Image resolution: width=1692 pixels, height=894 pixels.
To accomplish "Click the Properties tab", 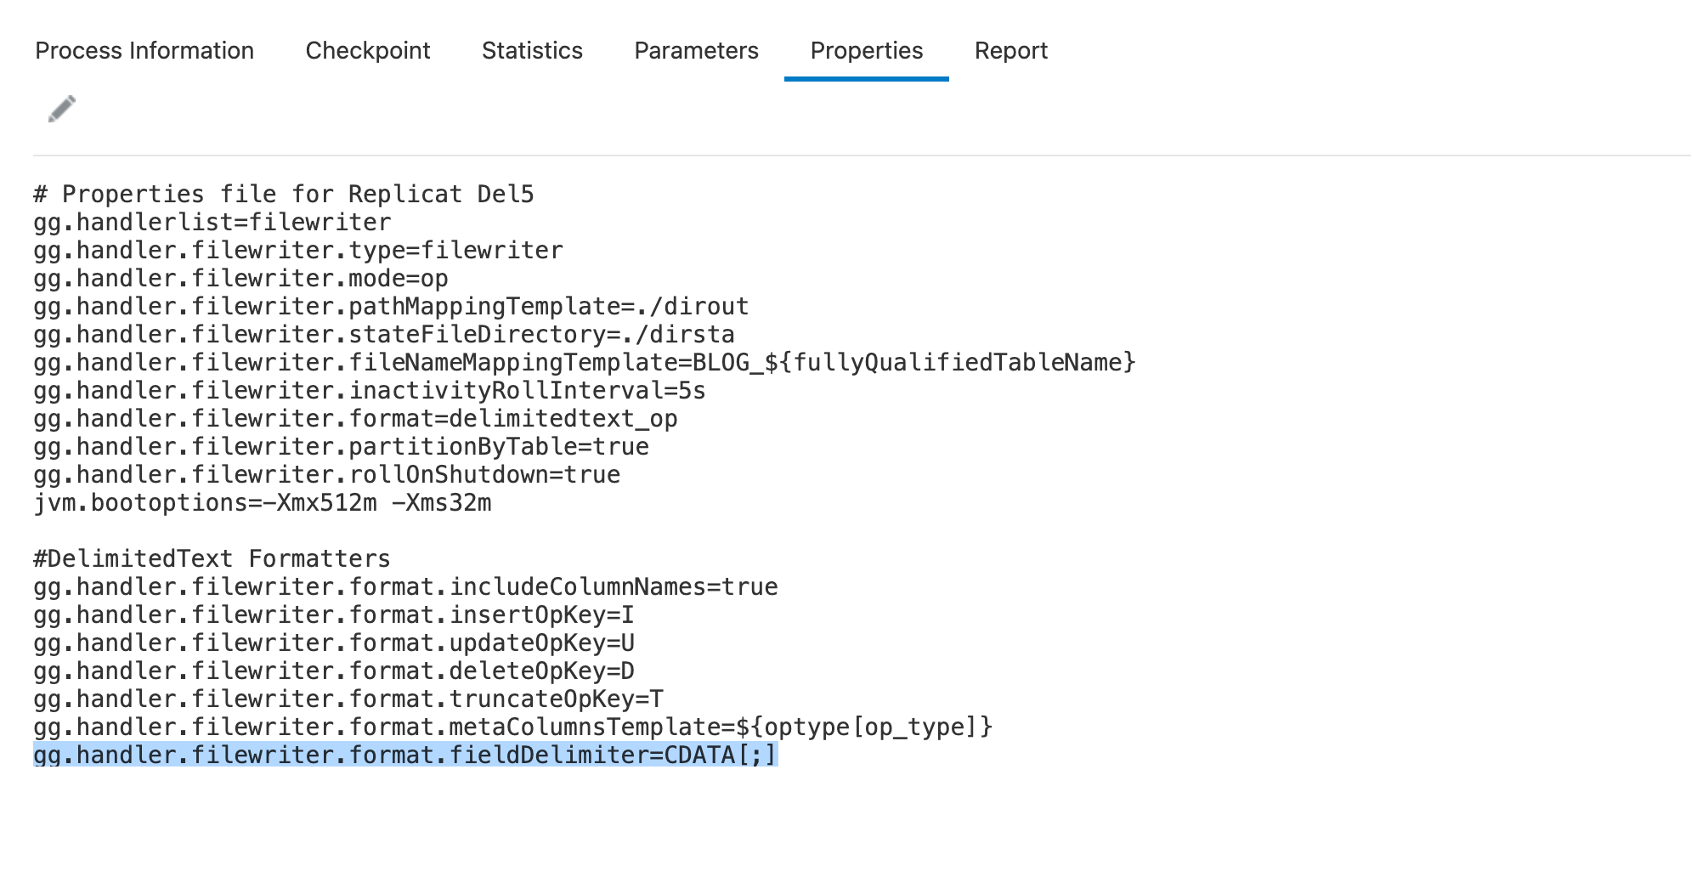I will 866,51.
